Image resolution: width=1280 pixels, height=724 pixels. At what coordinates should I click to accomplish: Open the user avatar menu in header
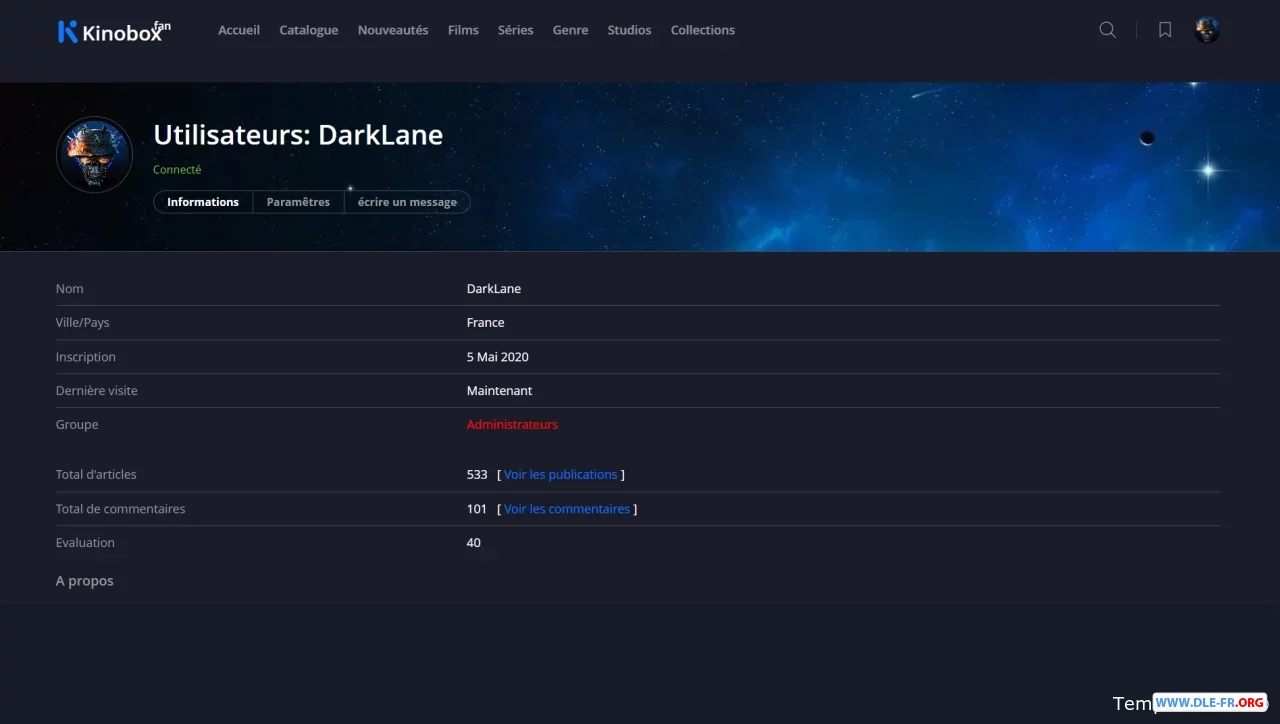(1207, 30)
